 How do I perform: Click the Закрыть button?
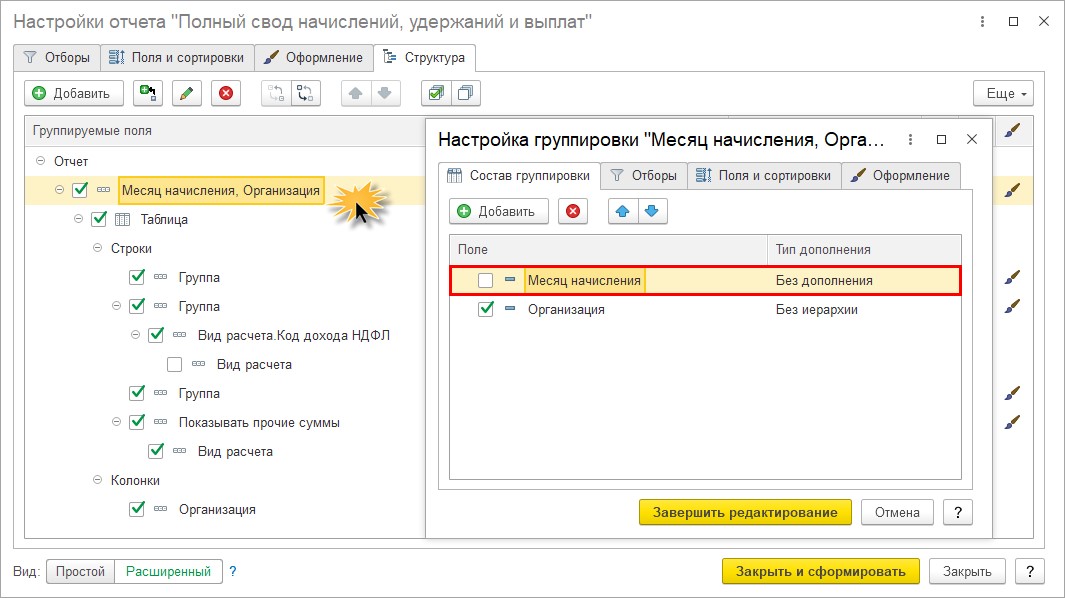(967, 571)
